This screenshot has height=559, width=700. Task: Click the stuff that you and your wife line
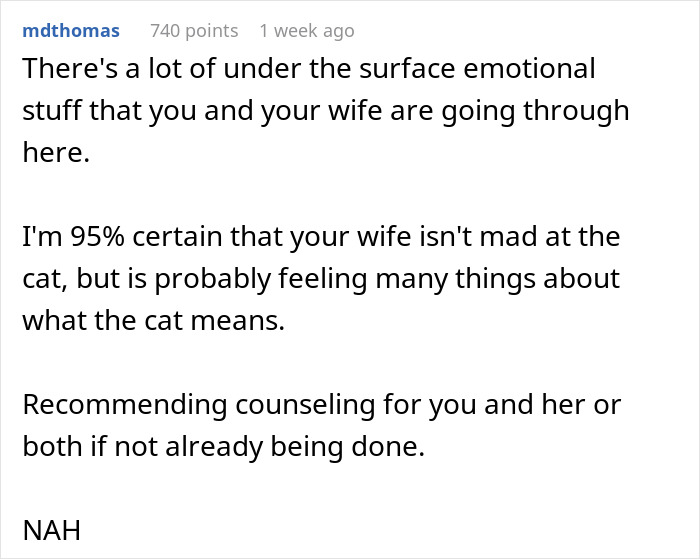[x=325, y=109]
